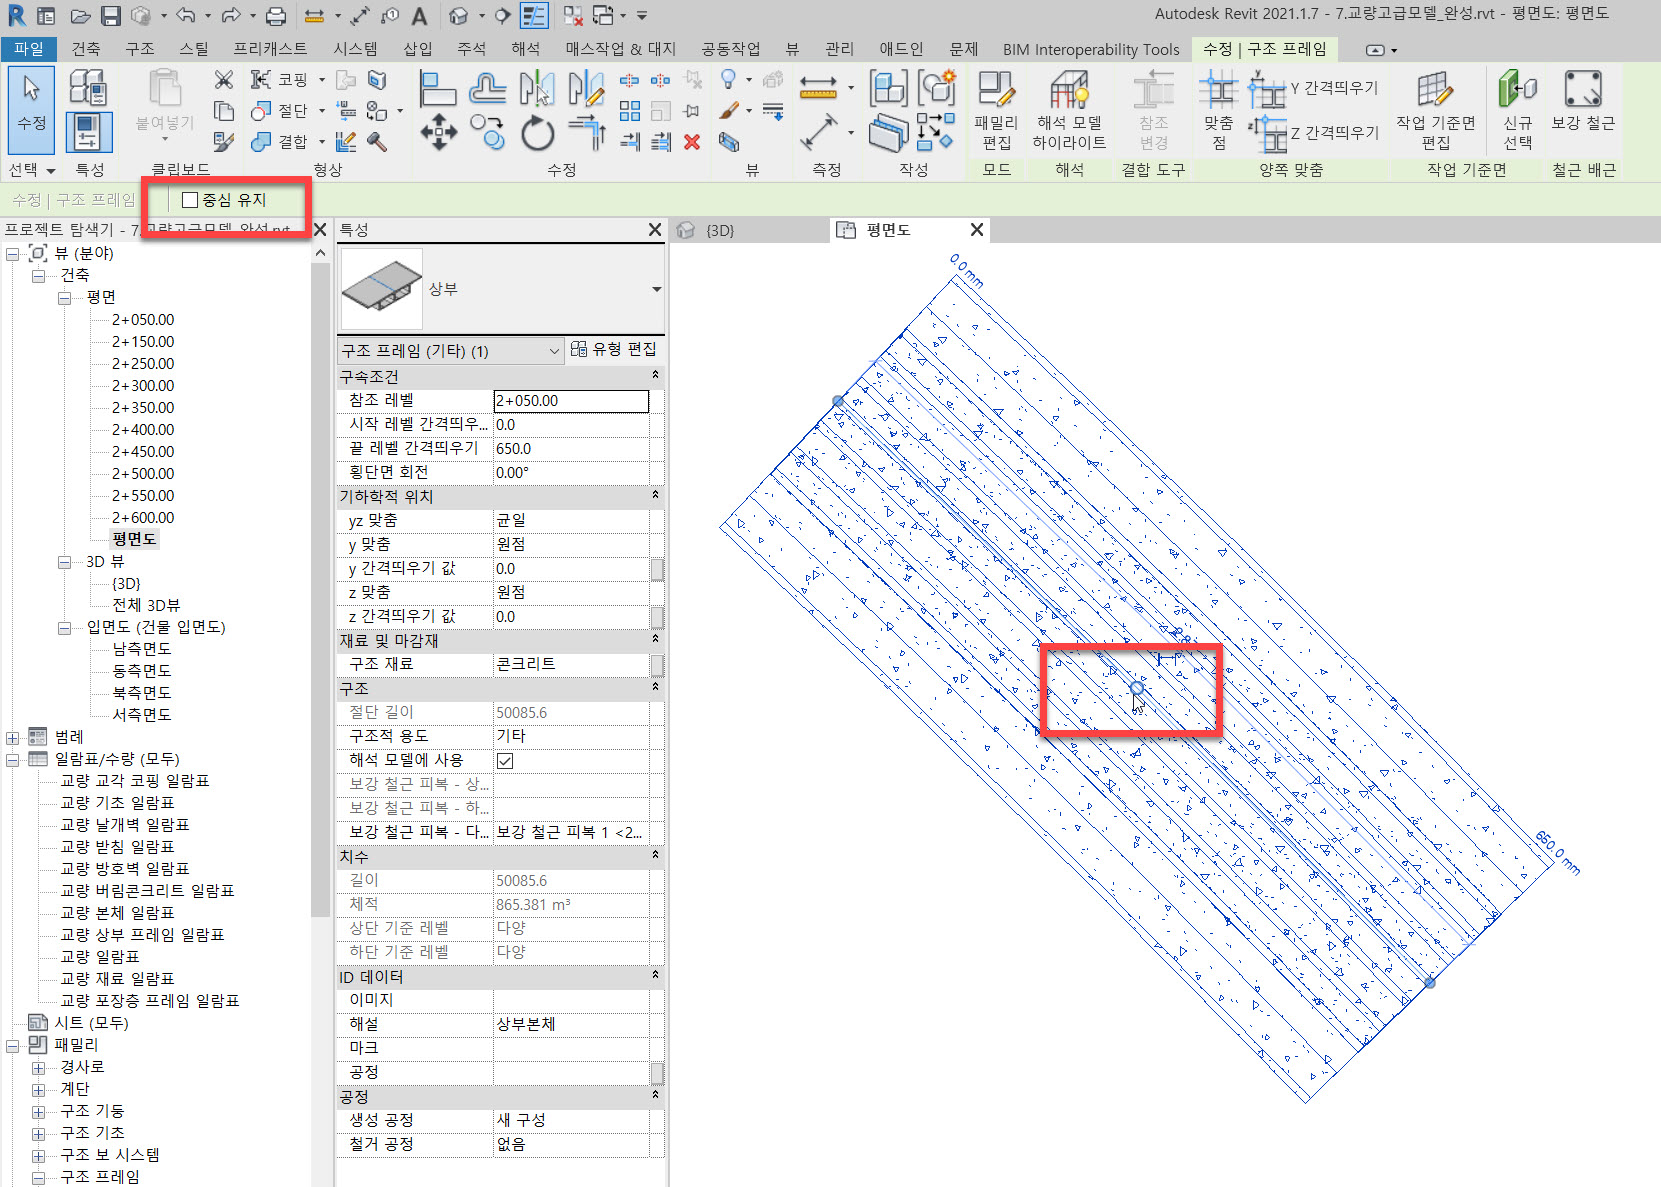Switch to the {3D} view tab
This screenshot has width=1661, height=1187.
(x=720, y=230)
